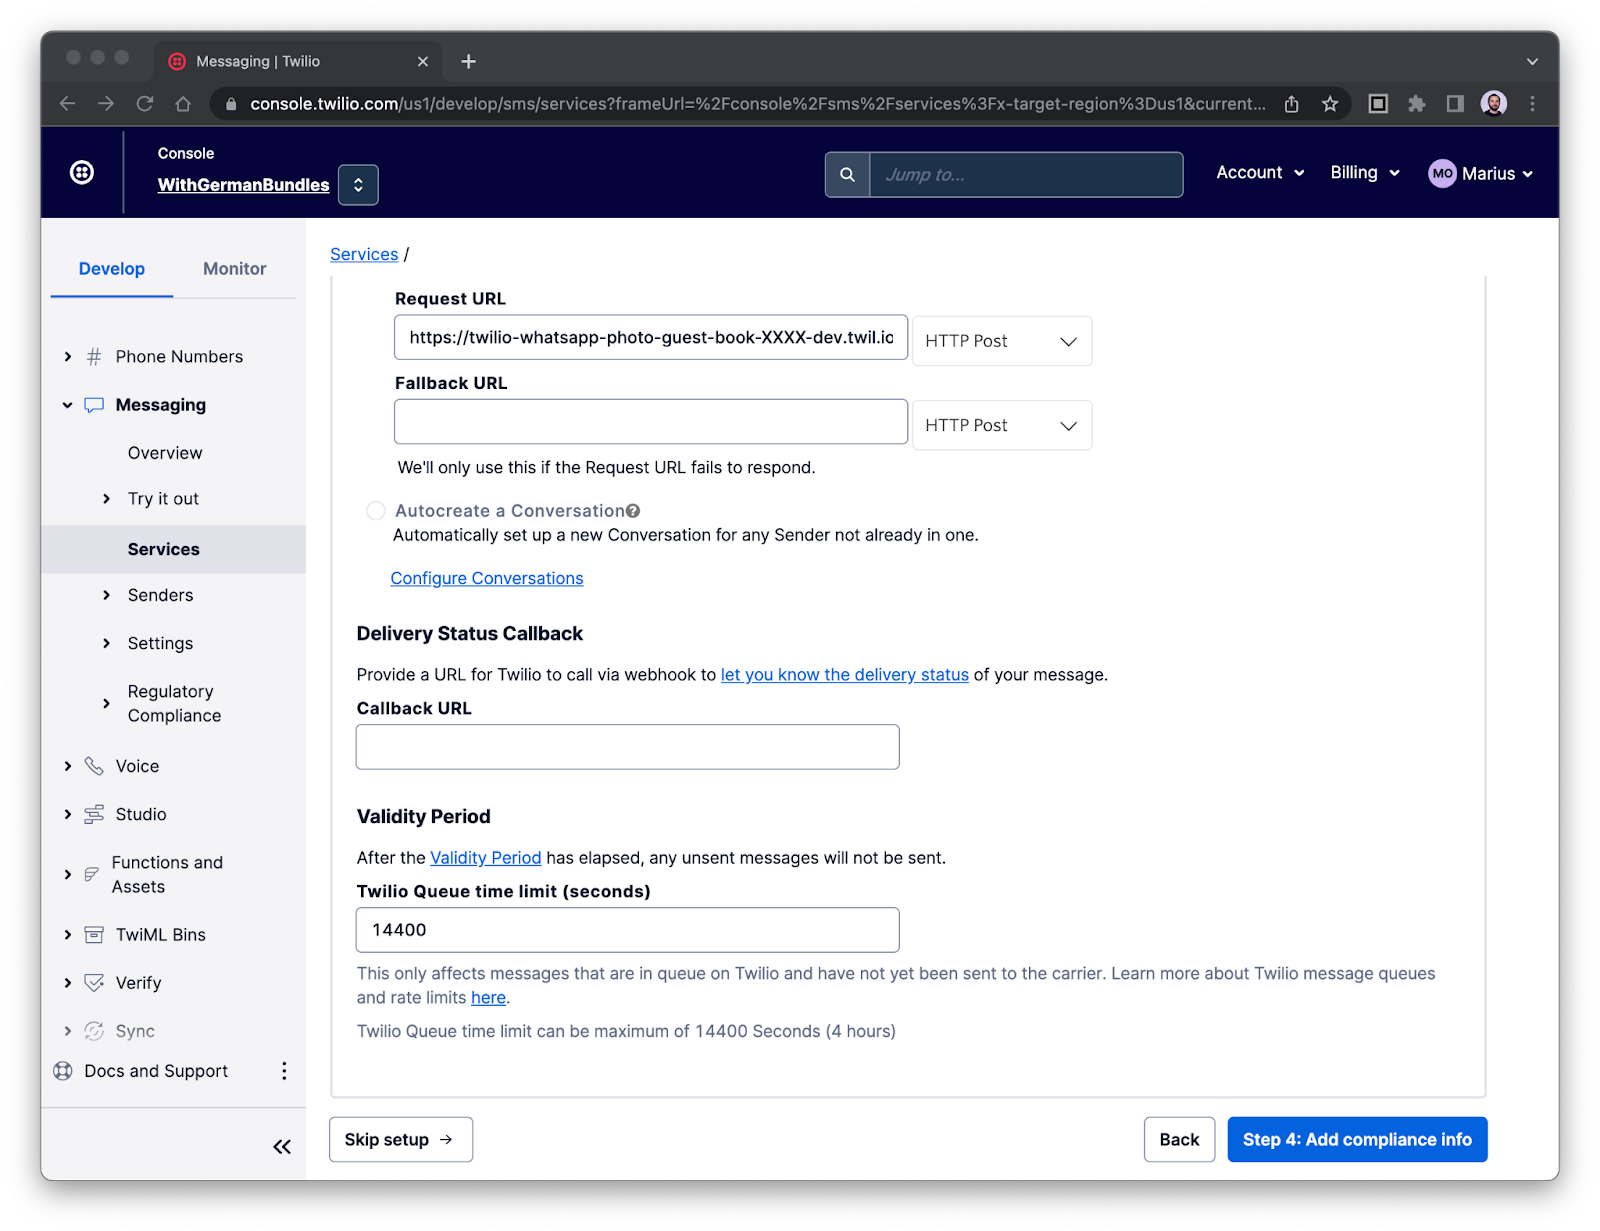This screenshot has width=1600, height=1231.
Task: Click the Callback URL input field
Action: 628,747
